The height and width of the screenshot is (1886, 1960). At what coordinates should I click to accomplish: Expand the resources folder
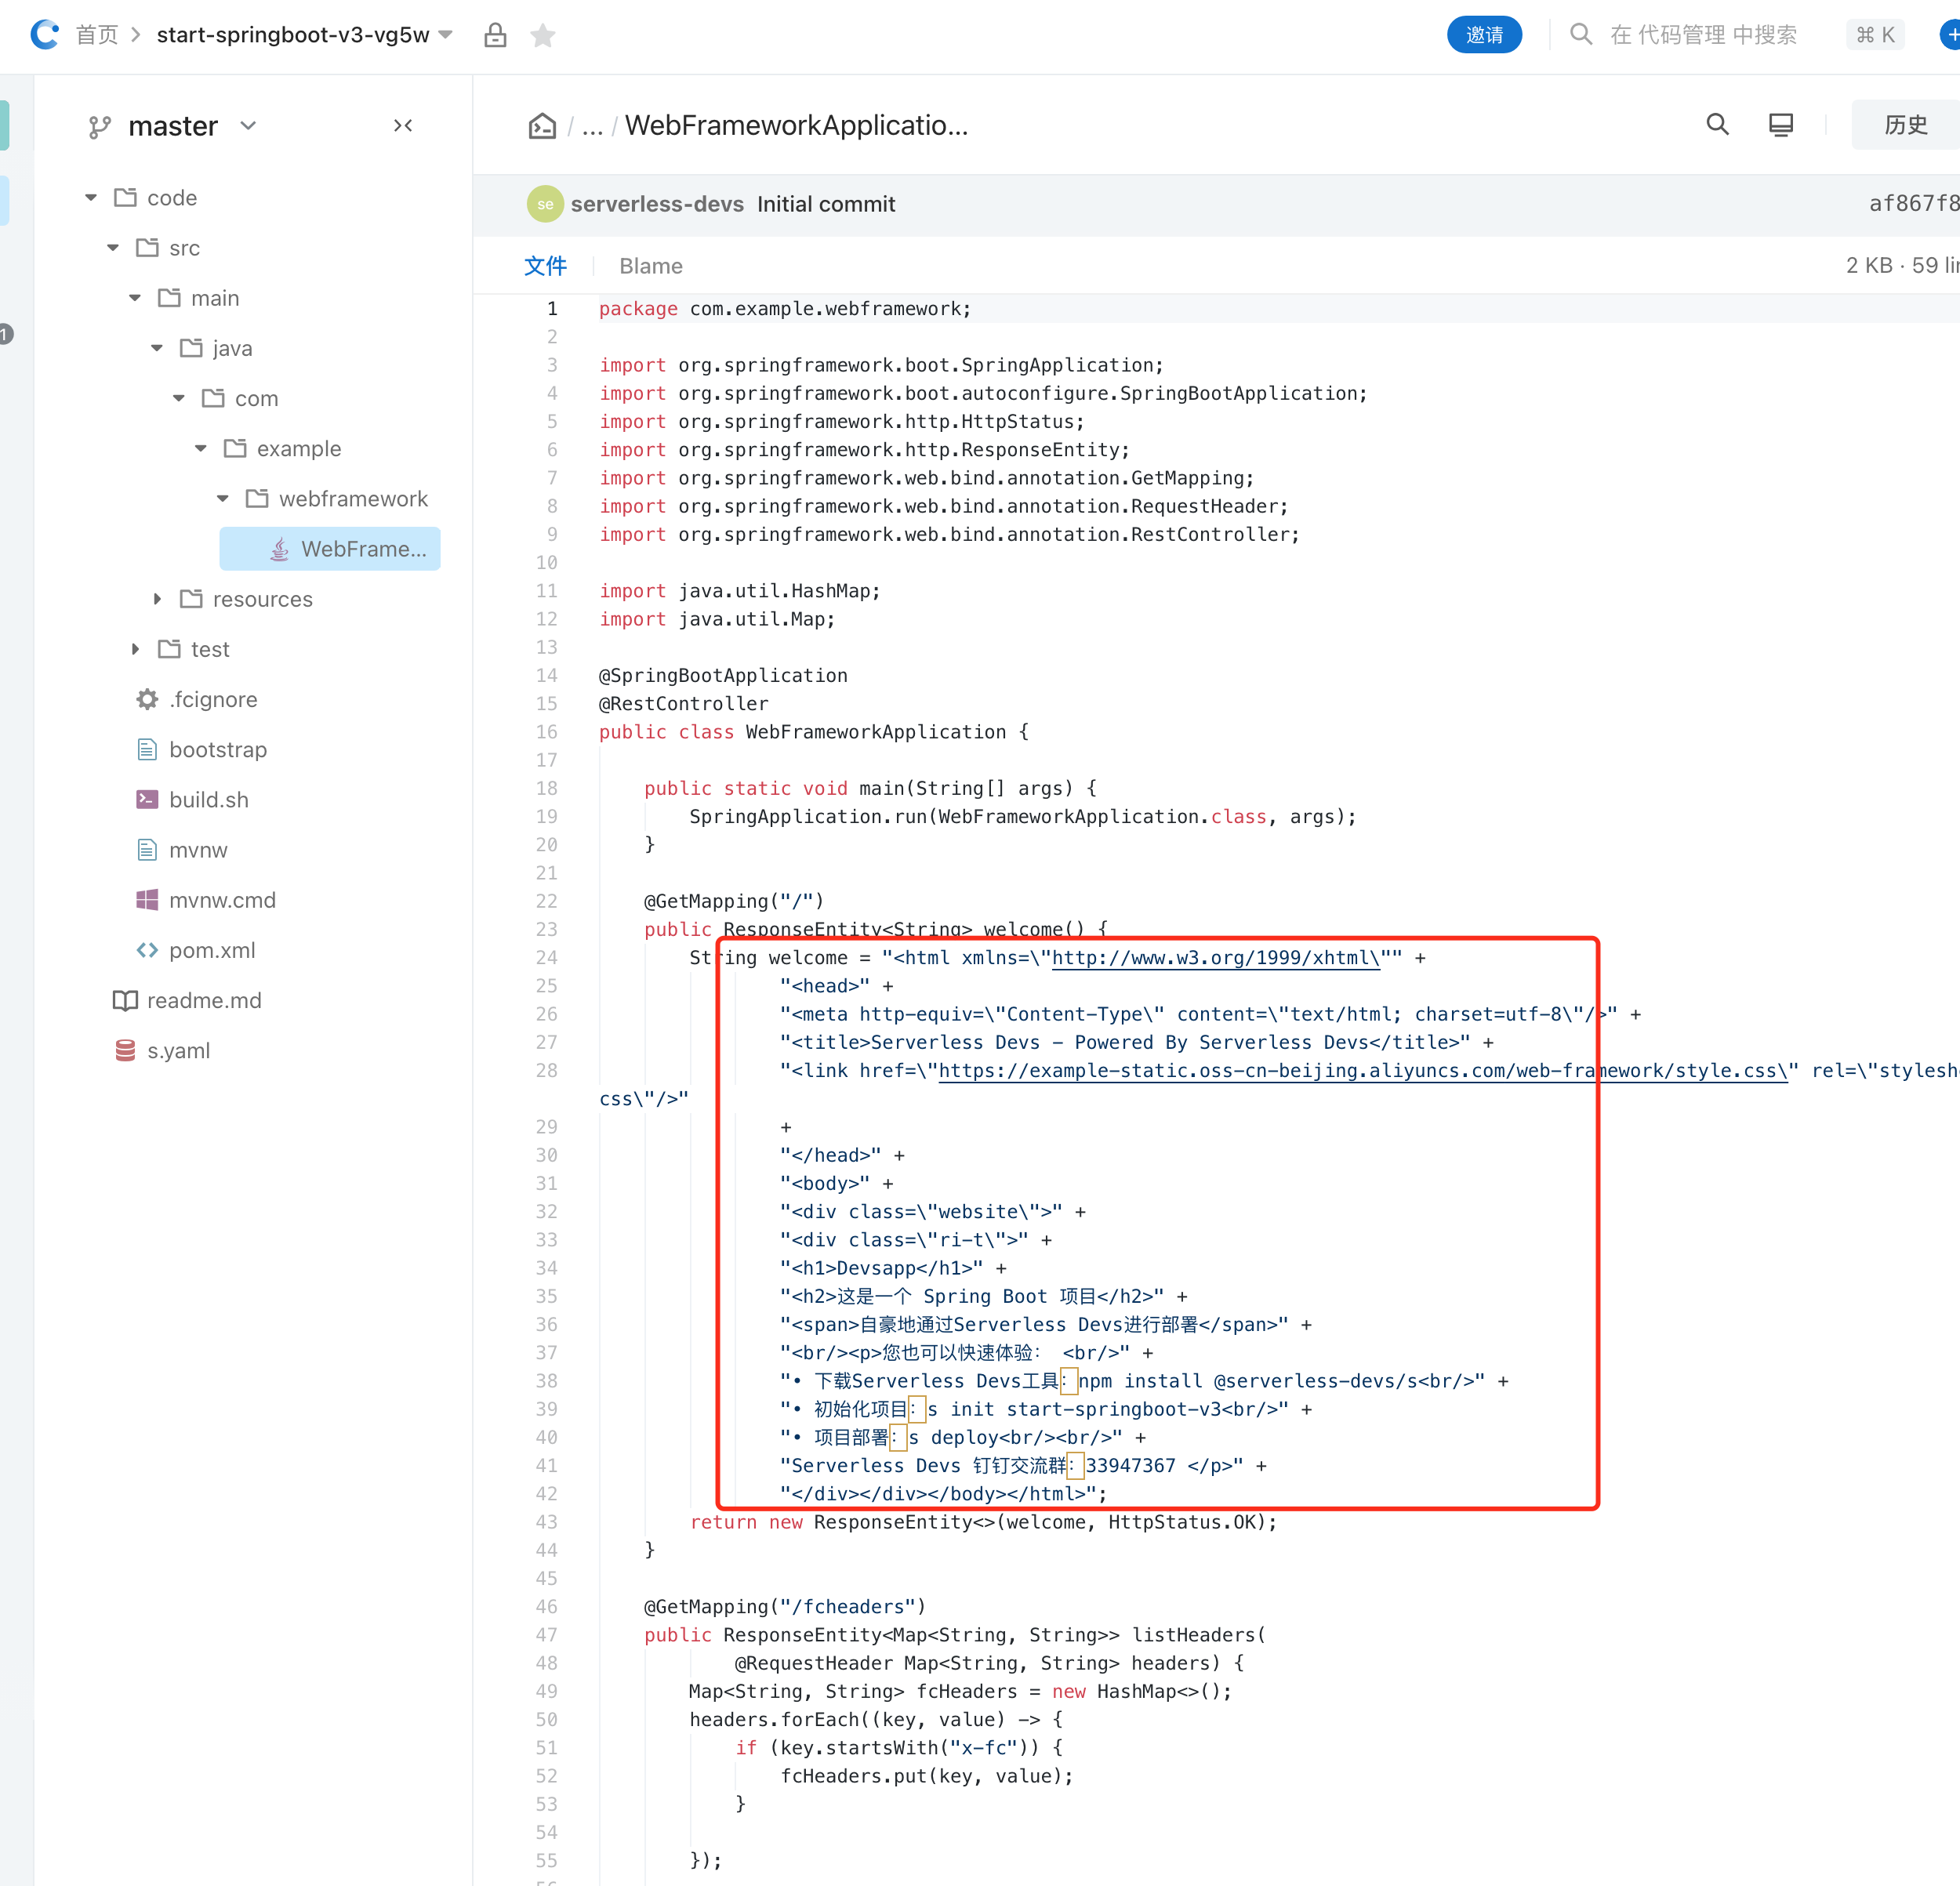pyautogui.click(x=157, y=598)
